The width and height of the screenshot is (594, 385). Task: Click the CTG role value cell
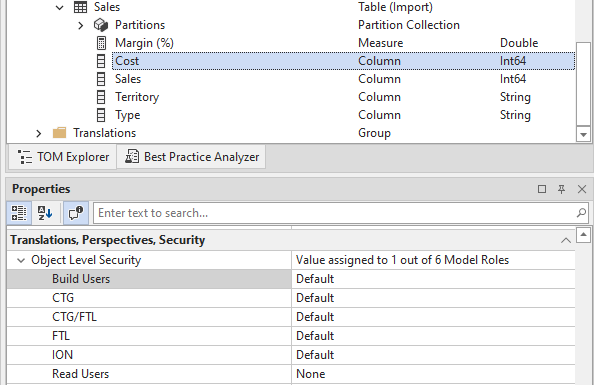[433, 298]
